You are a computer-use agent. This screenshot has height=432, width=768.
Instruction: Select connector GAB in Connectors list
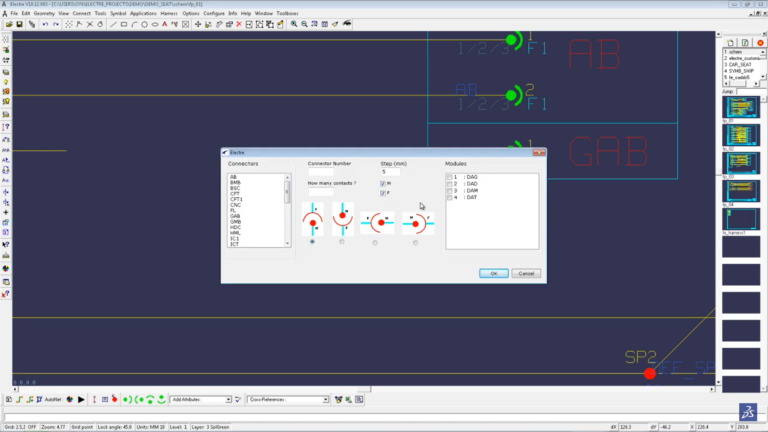(x=235, y=216)
